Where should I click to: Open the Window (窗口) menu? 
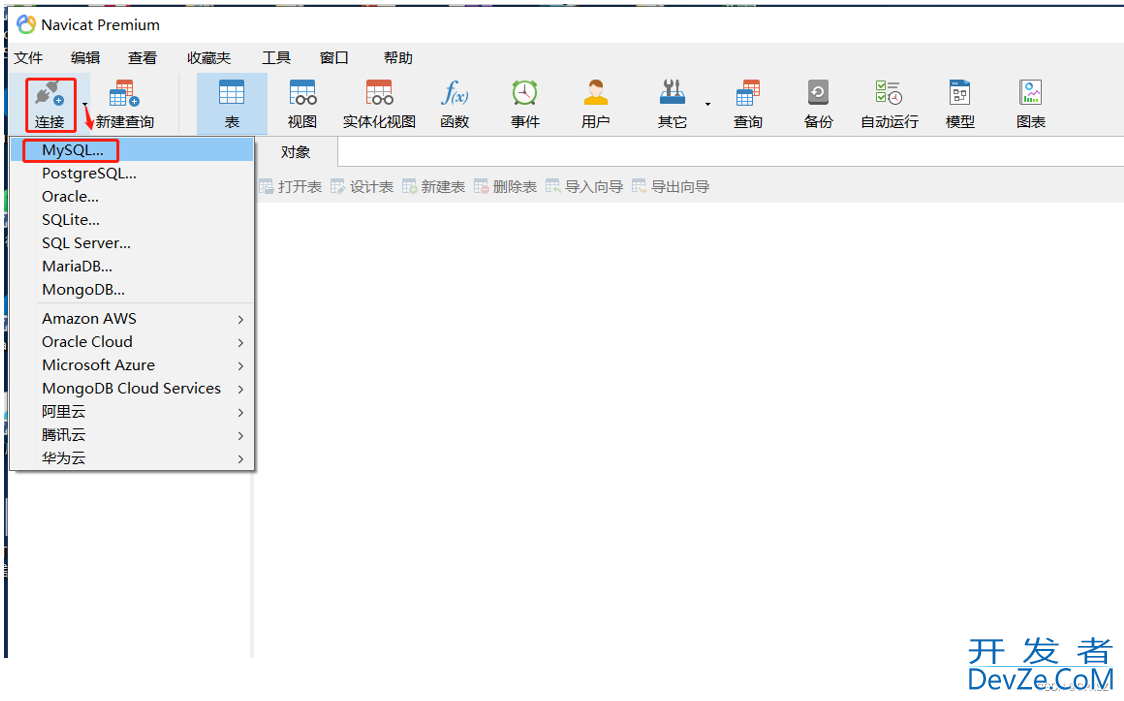[334, 58]
